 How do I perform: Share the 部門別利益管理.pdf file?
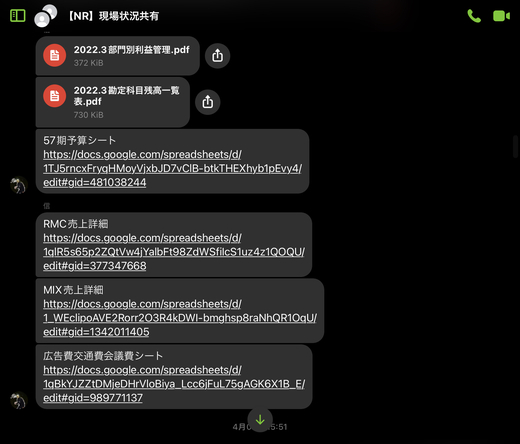point(217,55)
